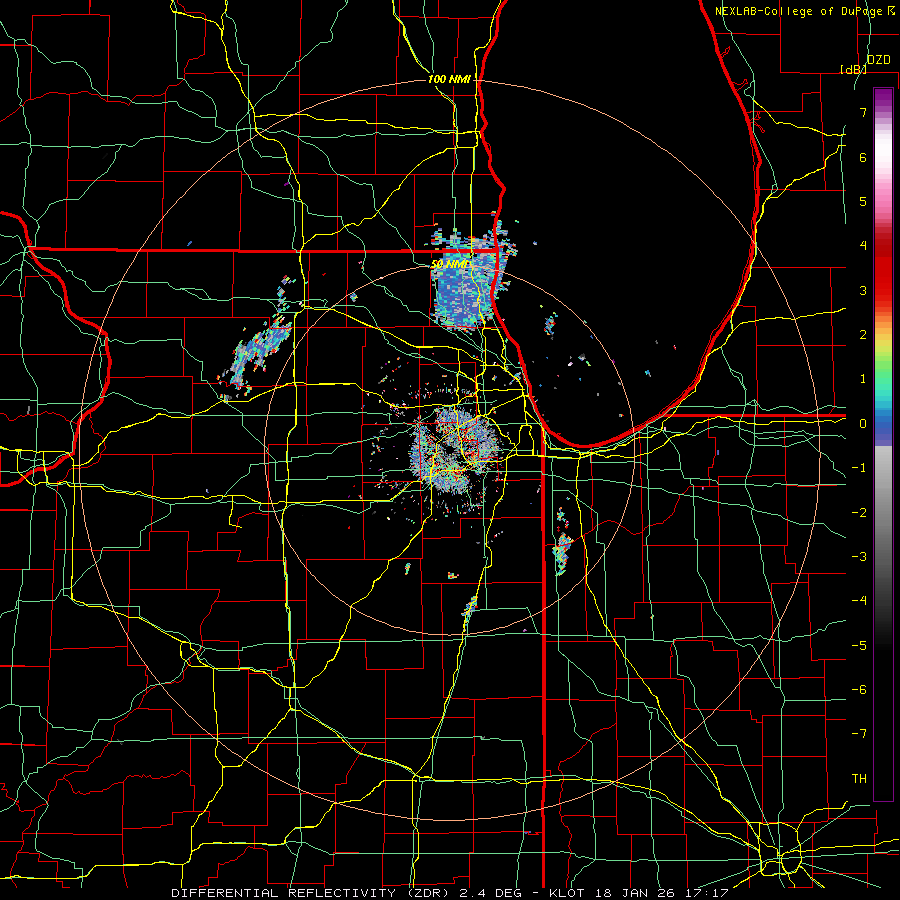Screen dimensions: 900x900
Task: Select the -7 value on the color scale
Action: coord(859,734)
